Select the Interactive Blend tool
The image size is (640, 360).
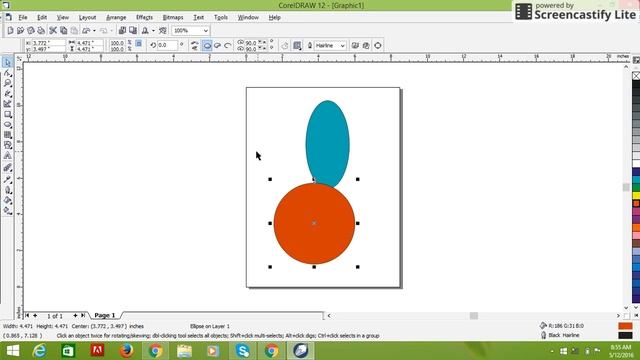[7, 168]
